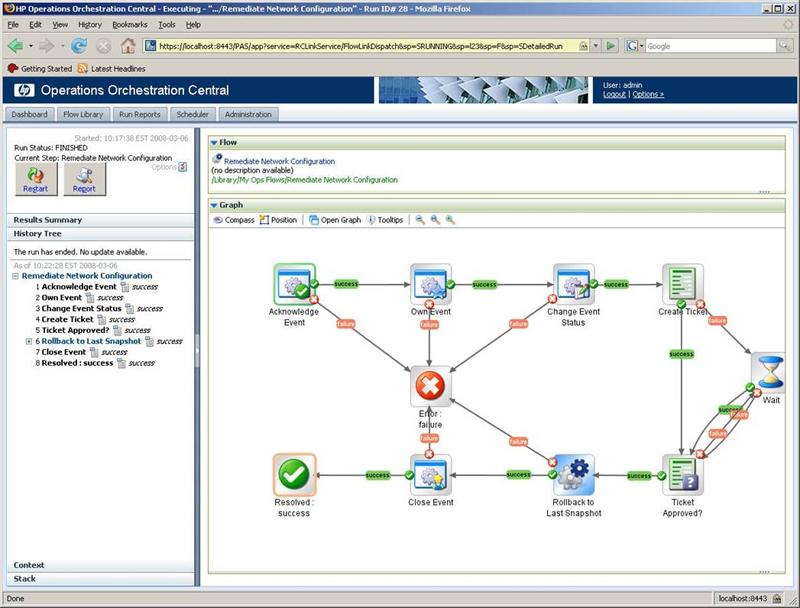Click the green Go arrow next to URL
Screen dimensions: 800x608
tap(610, 46)
